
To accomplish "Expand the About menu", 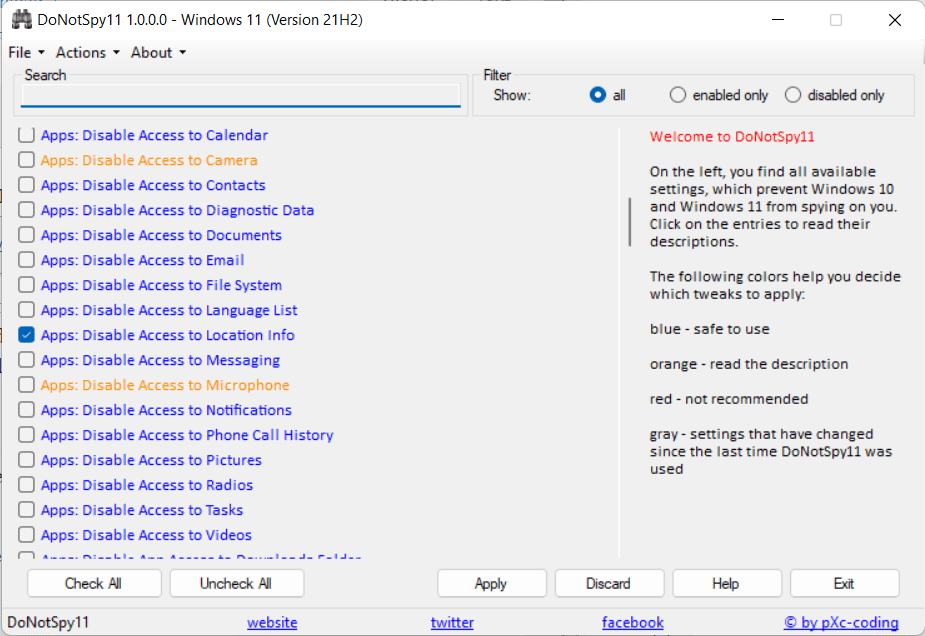I will point(158,52).
